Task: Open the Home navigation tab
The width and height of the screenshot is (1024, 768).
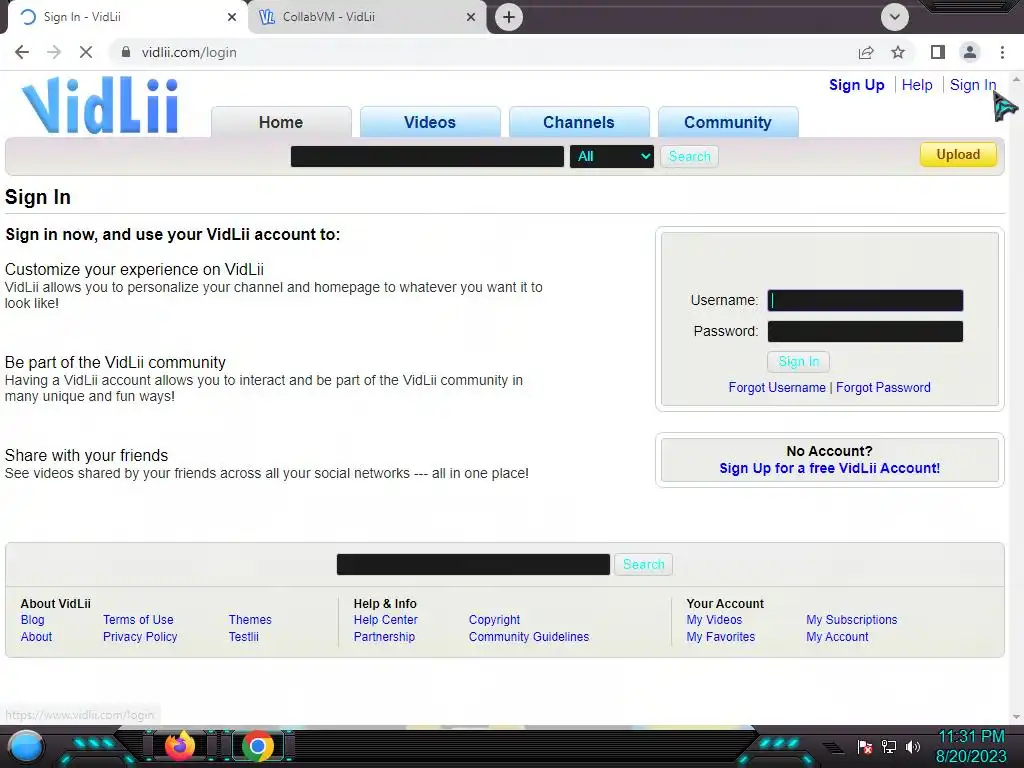Action: click(281, 122)
